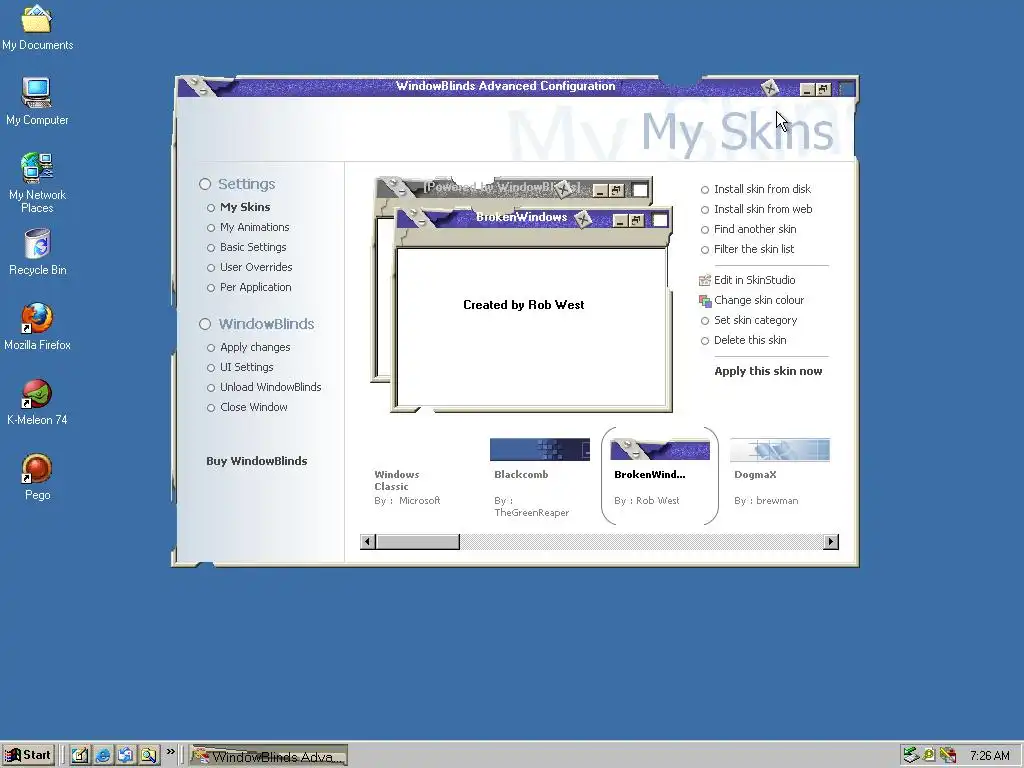This screenshot has width=1024, height=768.
Task: Click the Edit in SkinStudio icon
Action: (x=705, y=280)
